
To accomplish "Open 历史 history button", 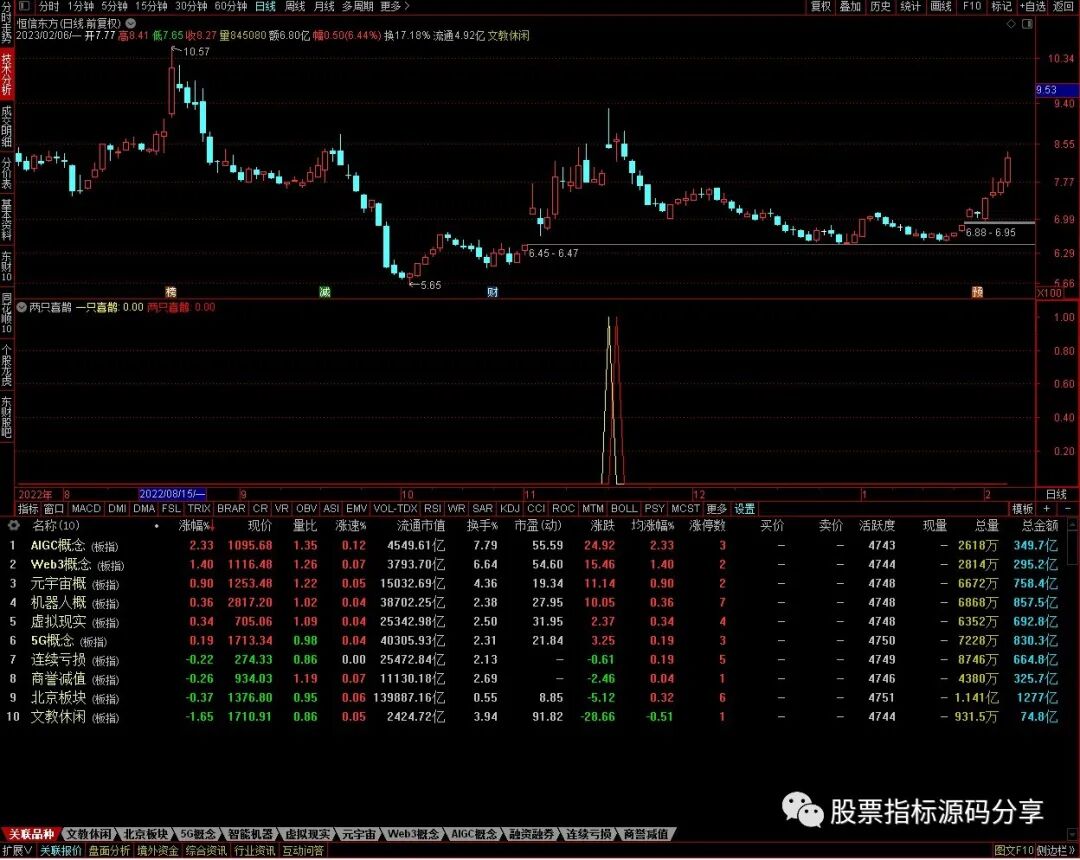I will pyautogui.click(x=880, y=6).
